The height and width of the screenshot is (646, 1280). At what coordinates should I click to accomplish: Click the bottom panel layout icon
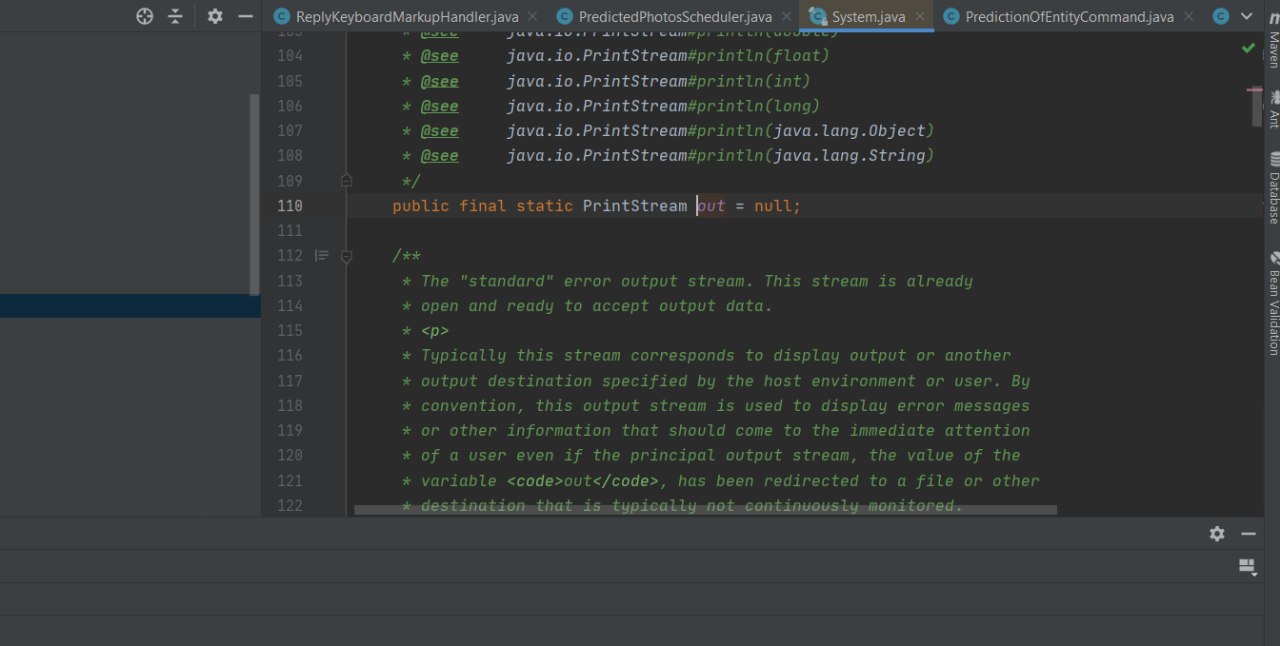1247,567
